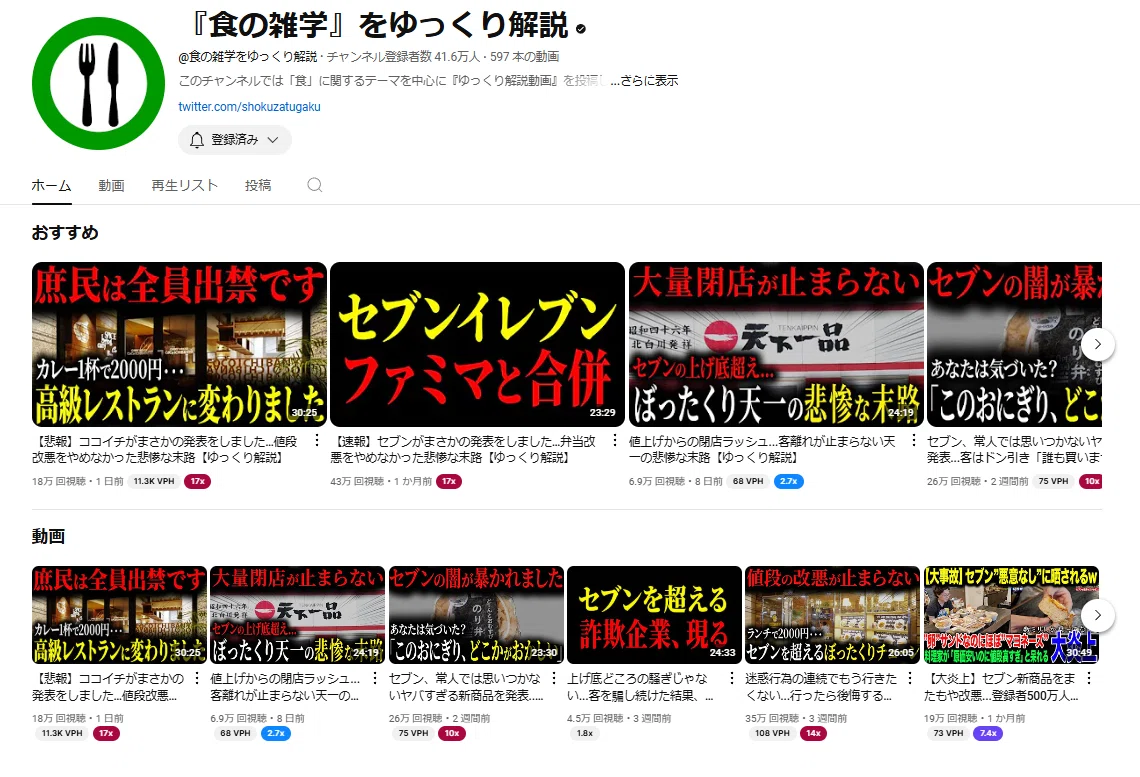The image size is (1140, 777).
Task: Open the three-dot menu of the 【大炎上】セブン新商品 video
Action: coord(1089,678)
